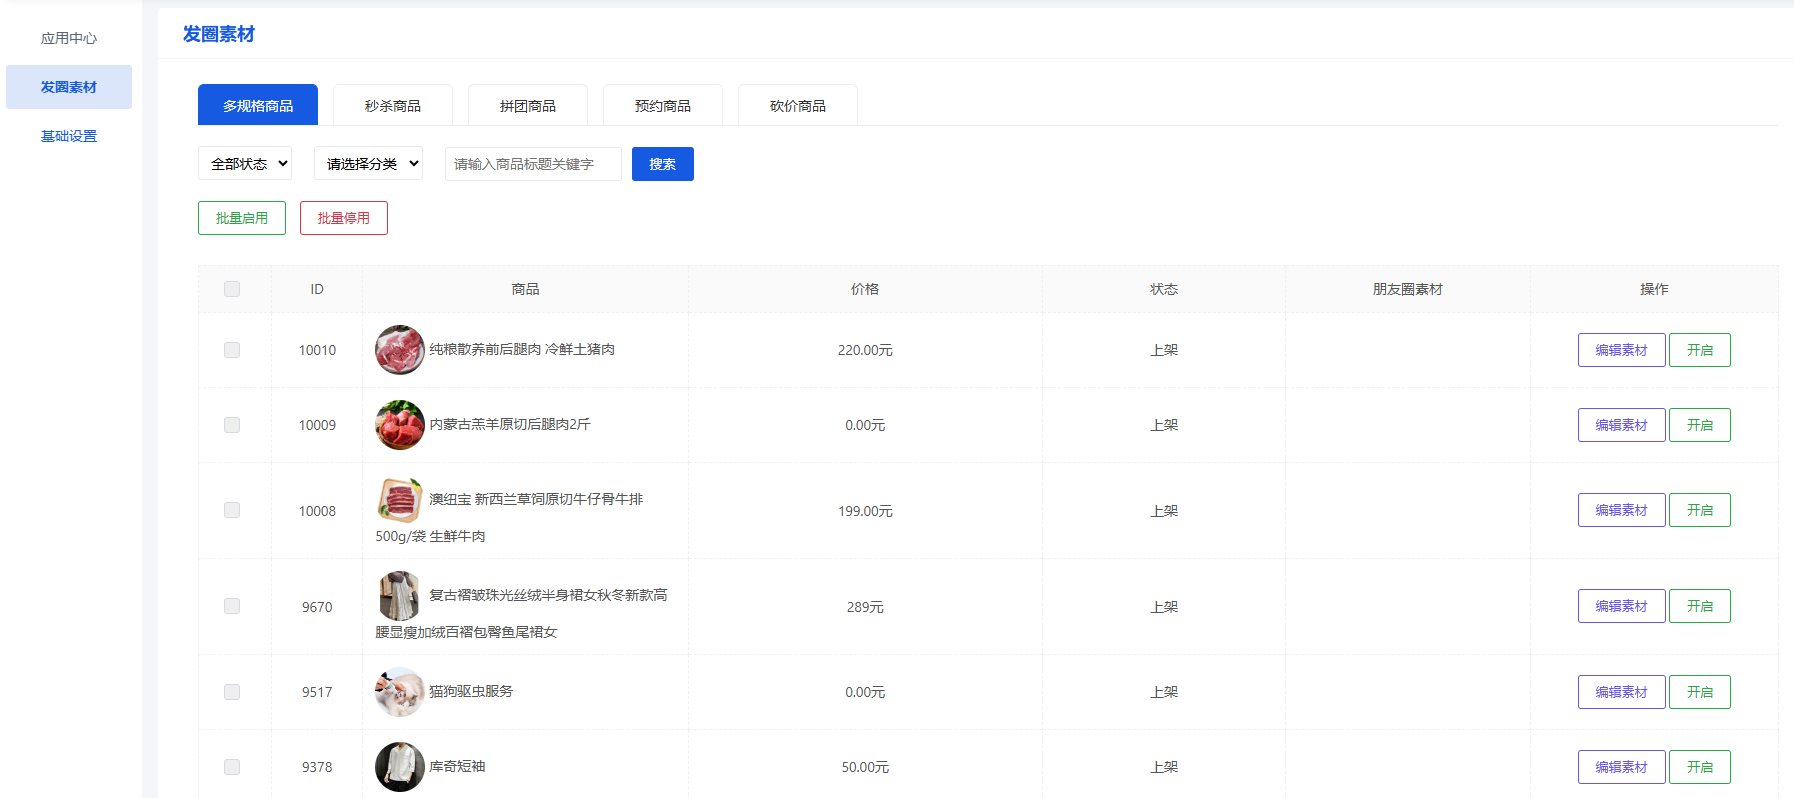Focus the product title keyword search field

pos(533,164)
